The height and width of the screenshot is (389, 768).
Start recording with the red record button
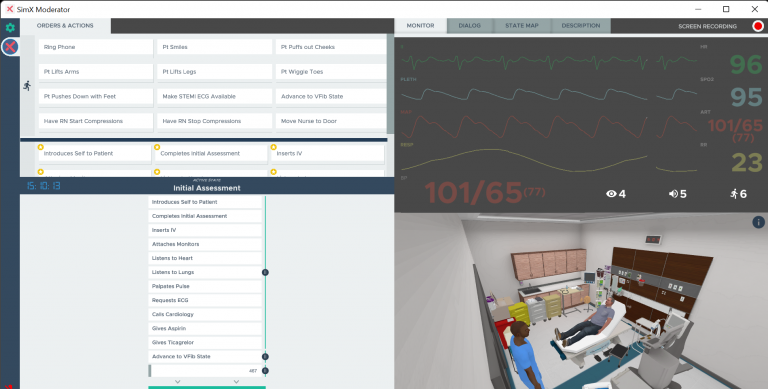pyautogui.click(x=758, y=26)
